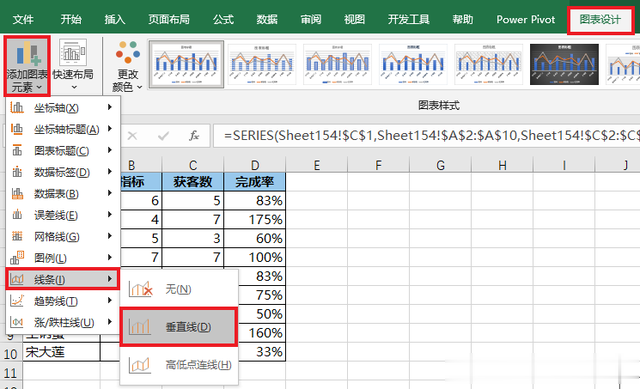Choose 高低点连线(H) option
The image size is (640, 389).
(179, 365)
